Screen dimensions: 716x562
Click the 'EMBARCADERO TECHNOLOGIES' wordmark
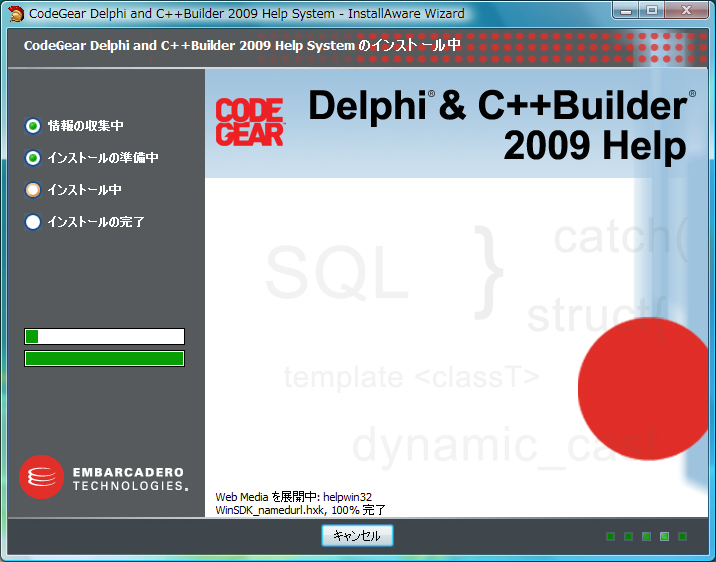click(x=130, y=479)
